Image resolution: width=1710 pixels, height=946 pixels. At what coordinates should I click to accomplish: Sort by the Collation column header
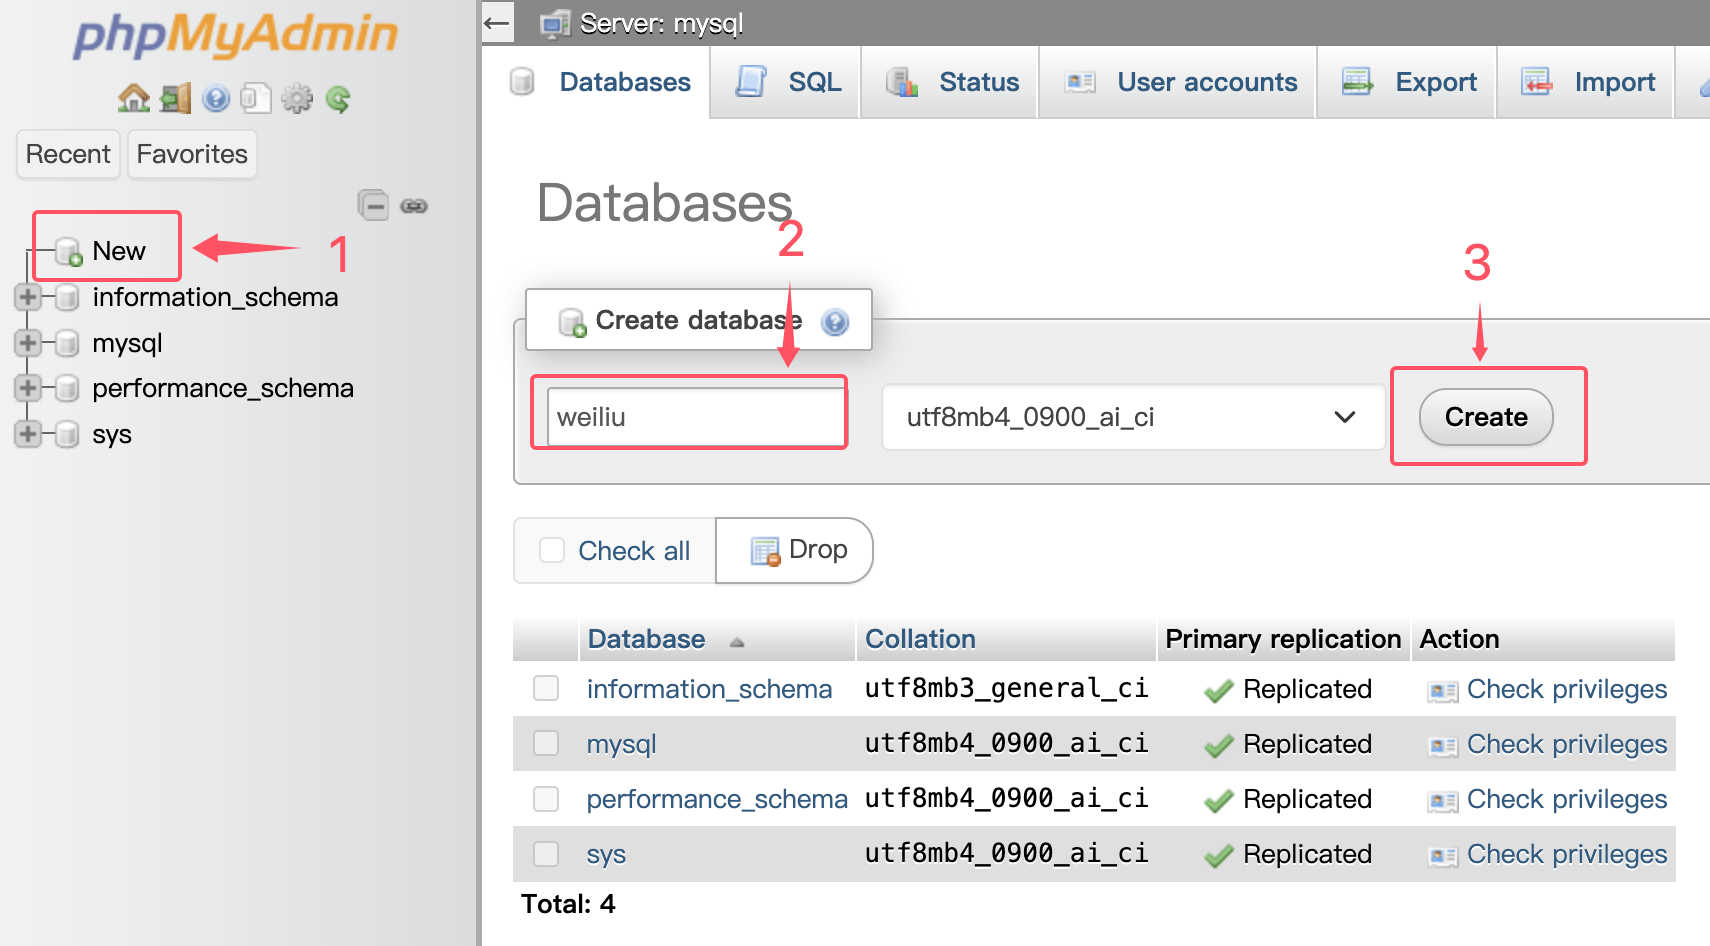tap(920, 639)
